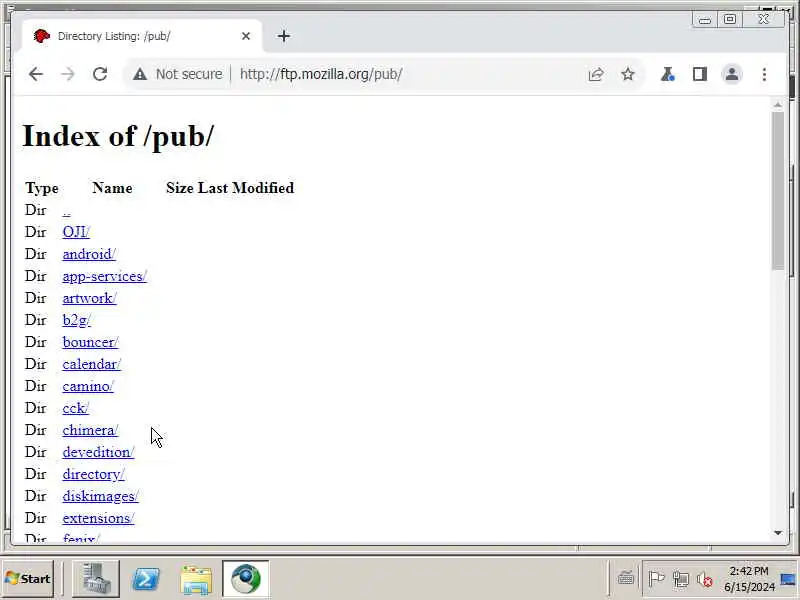Viewport: 800px width, 600px height.
Task: Open the app-services/ directory
Action: pyautogui.click(x=105, y=276)
